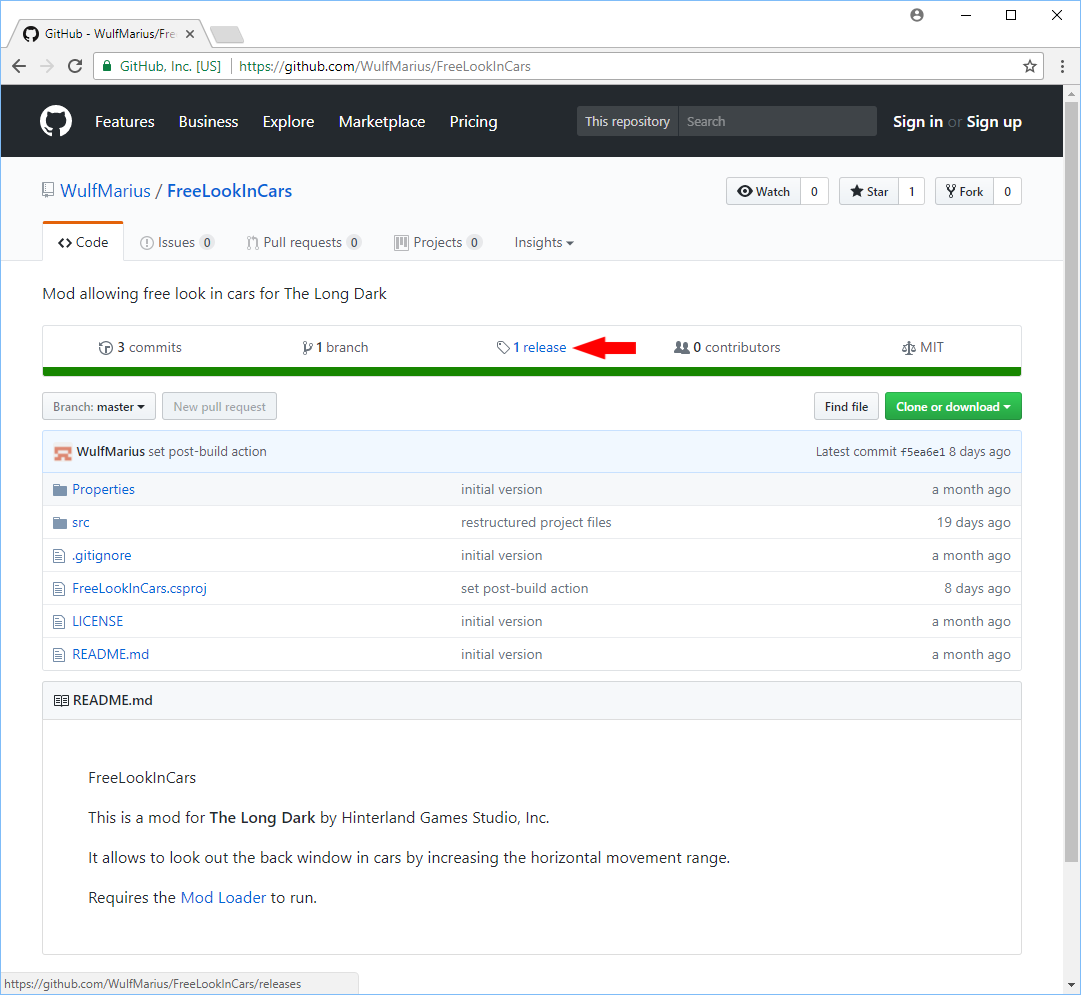1081x995 pixels.
Task: View the 1 branch list
Action: tap(335, 348)
